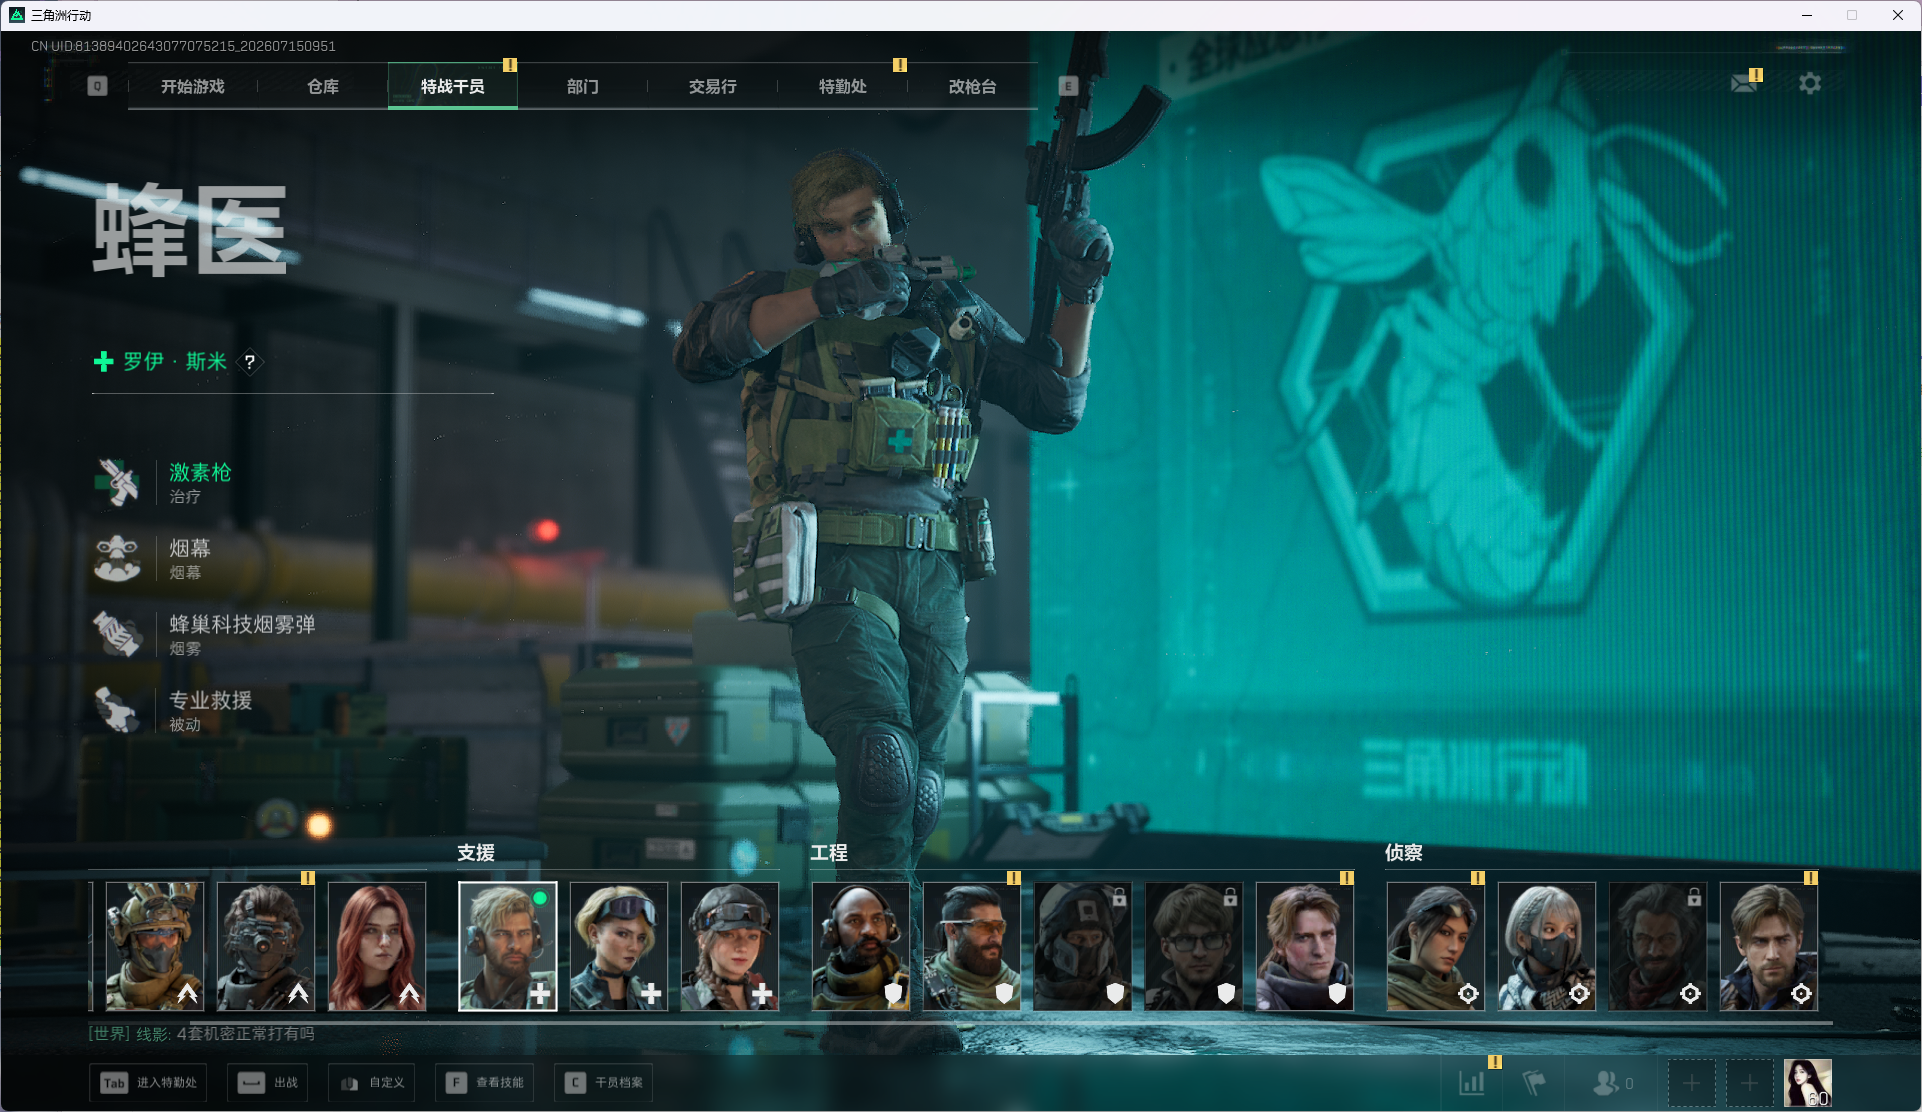Select the bald engineer operator with headset
This screenshot has height=1112, width=1922.
[861, 946]
